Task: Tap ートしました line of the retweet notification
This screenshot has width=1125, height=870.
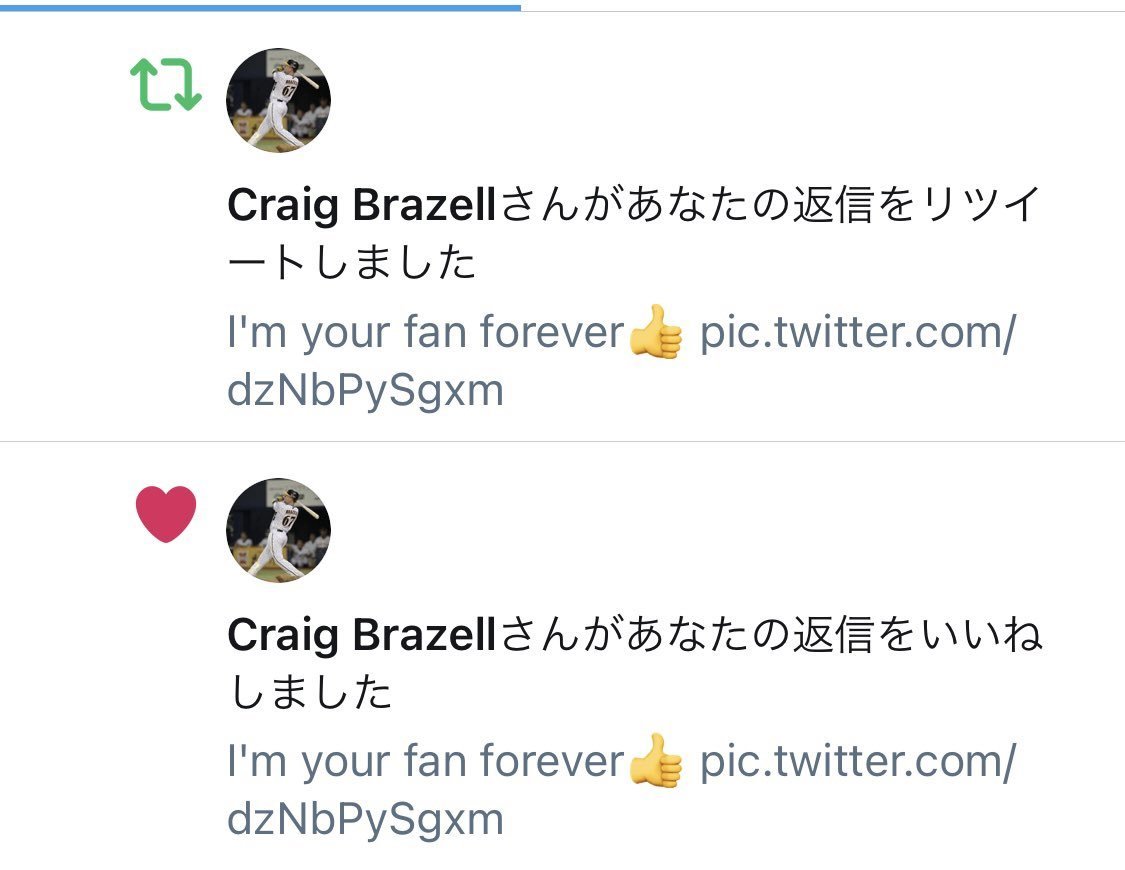Action: click(352, 262)
